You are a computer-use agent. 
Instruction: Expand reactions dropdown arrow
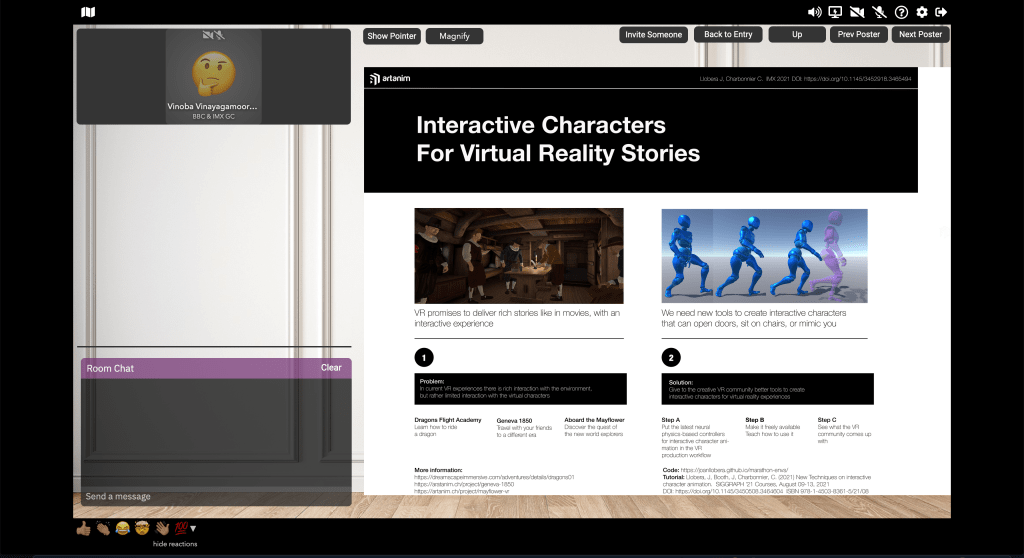pos(193,528)
